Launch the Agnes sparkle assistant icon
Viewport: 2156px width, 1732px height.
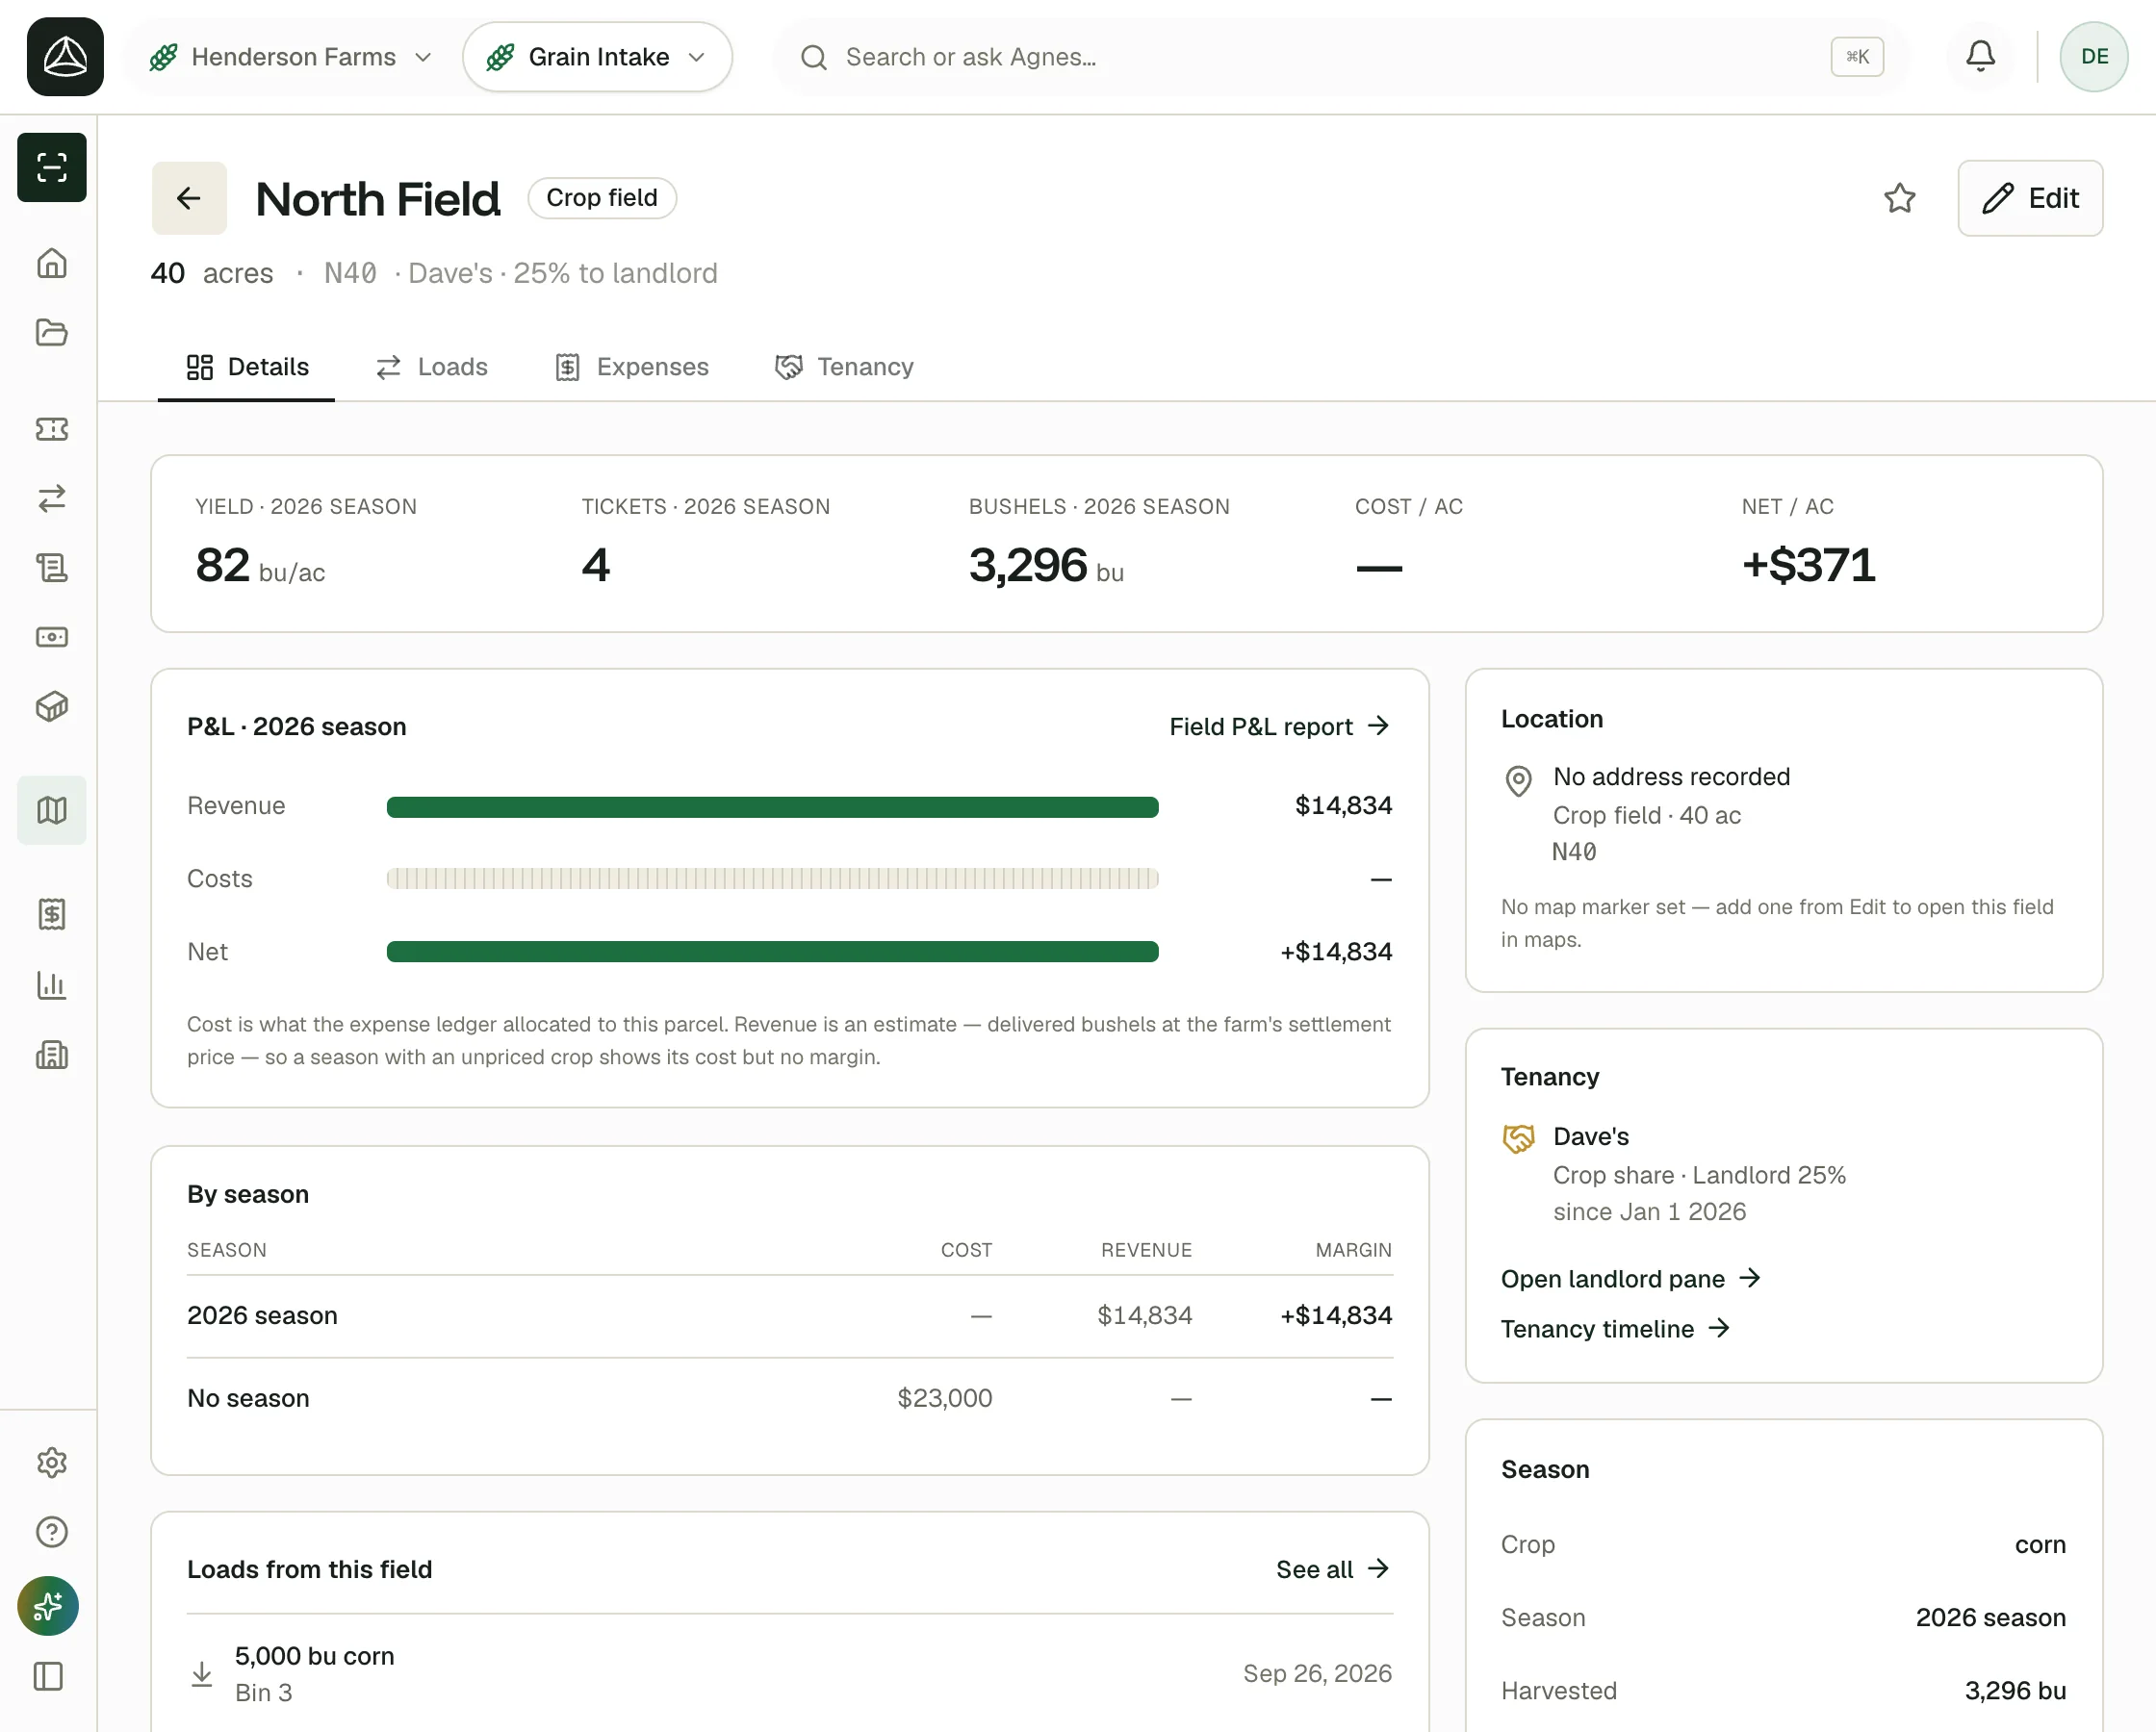pos(48,1606)
